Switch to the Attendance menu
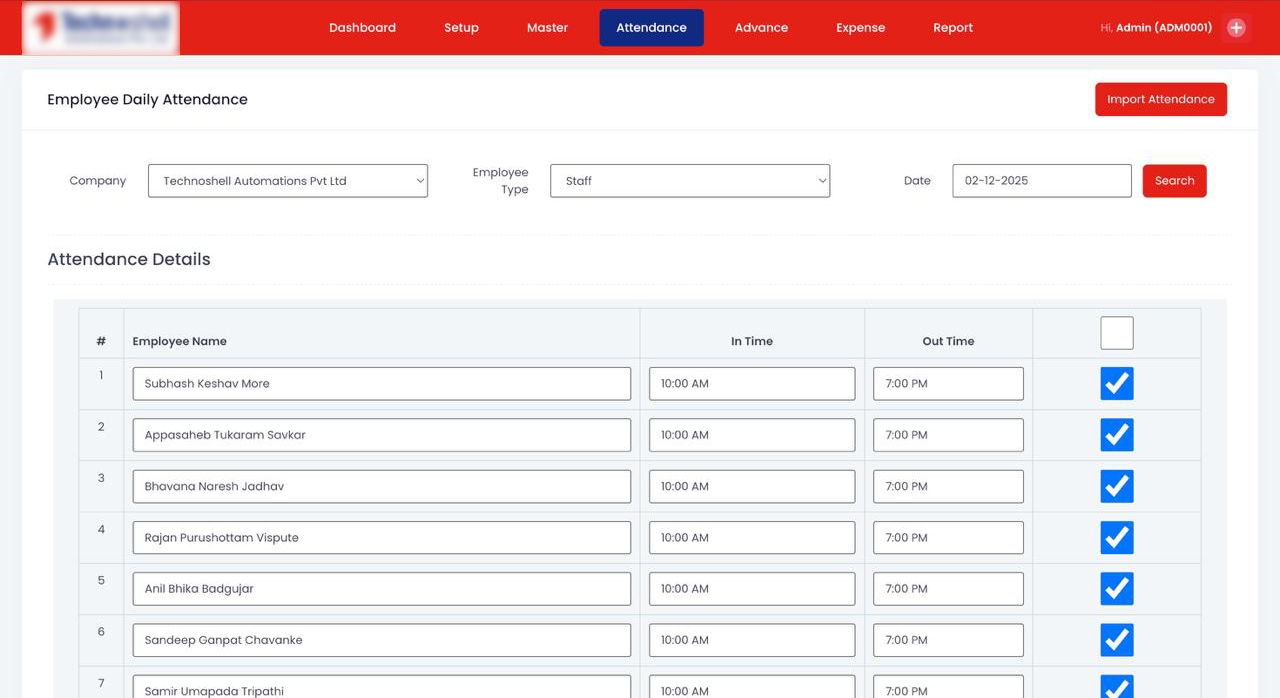 [x=651, y=27]
